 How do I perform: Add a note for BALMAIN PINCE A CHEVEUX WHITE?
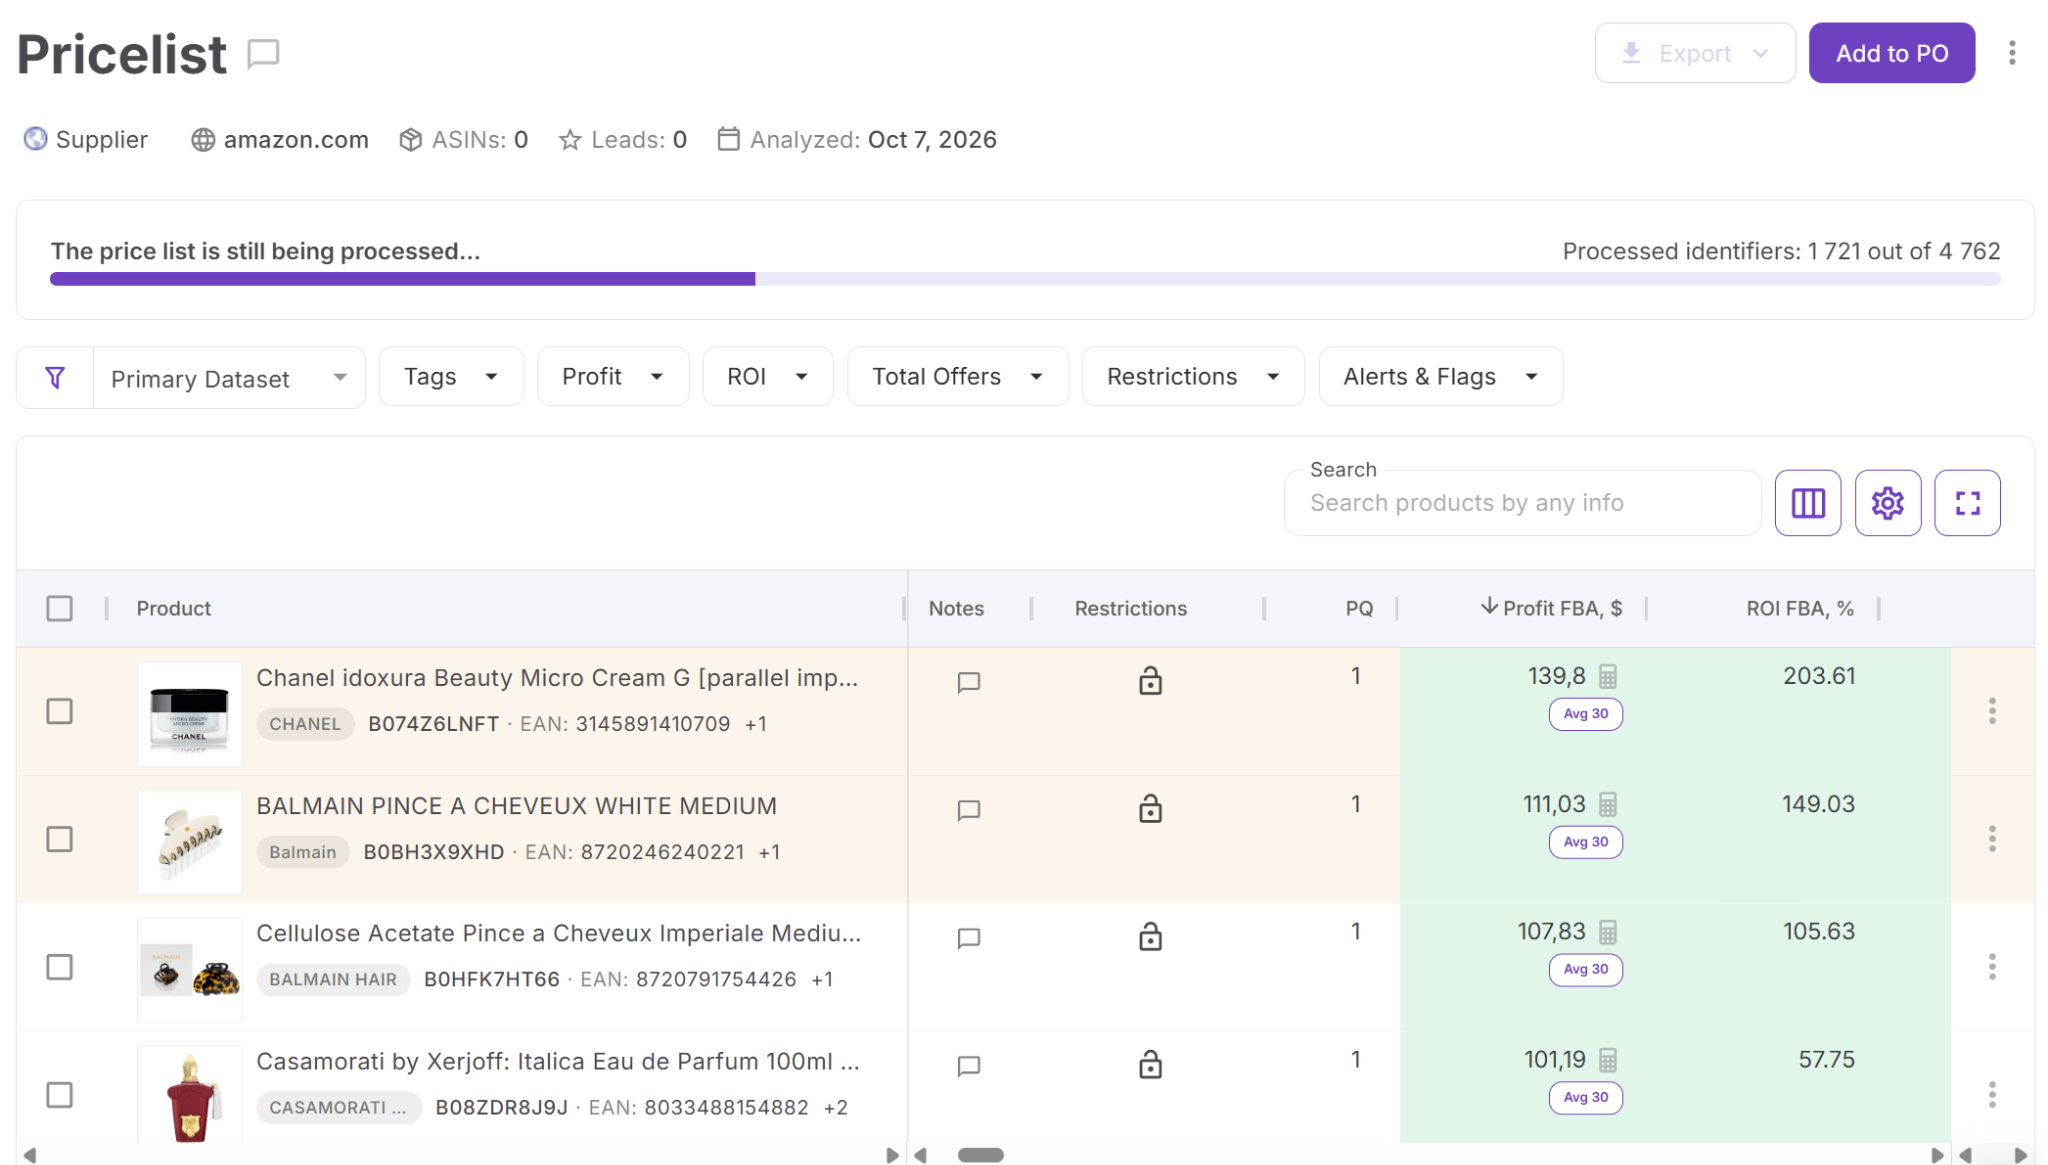968,810
